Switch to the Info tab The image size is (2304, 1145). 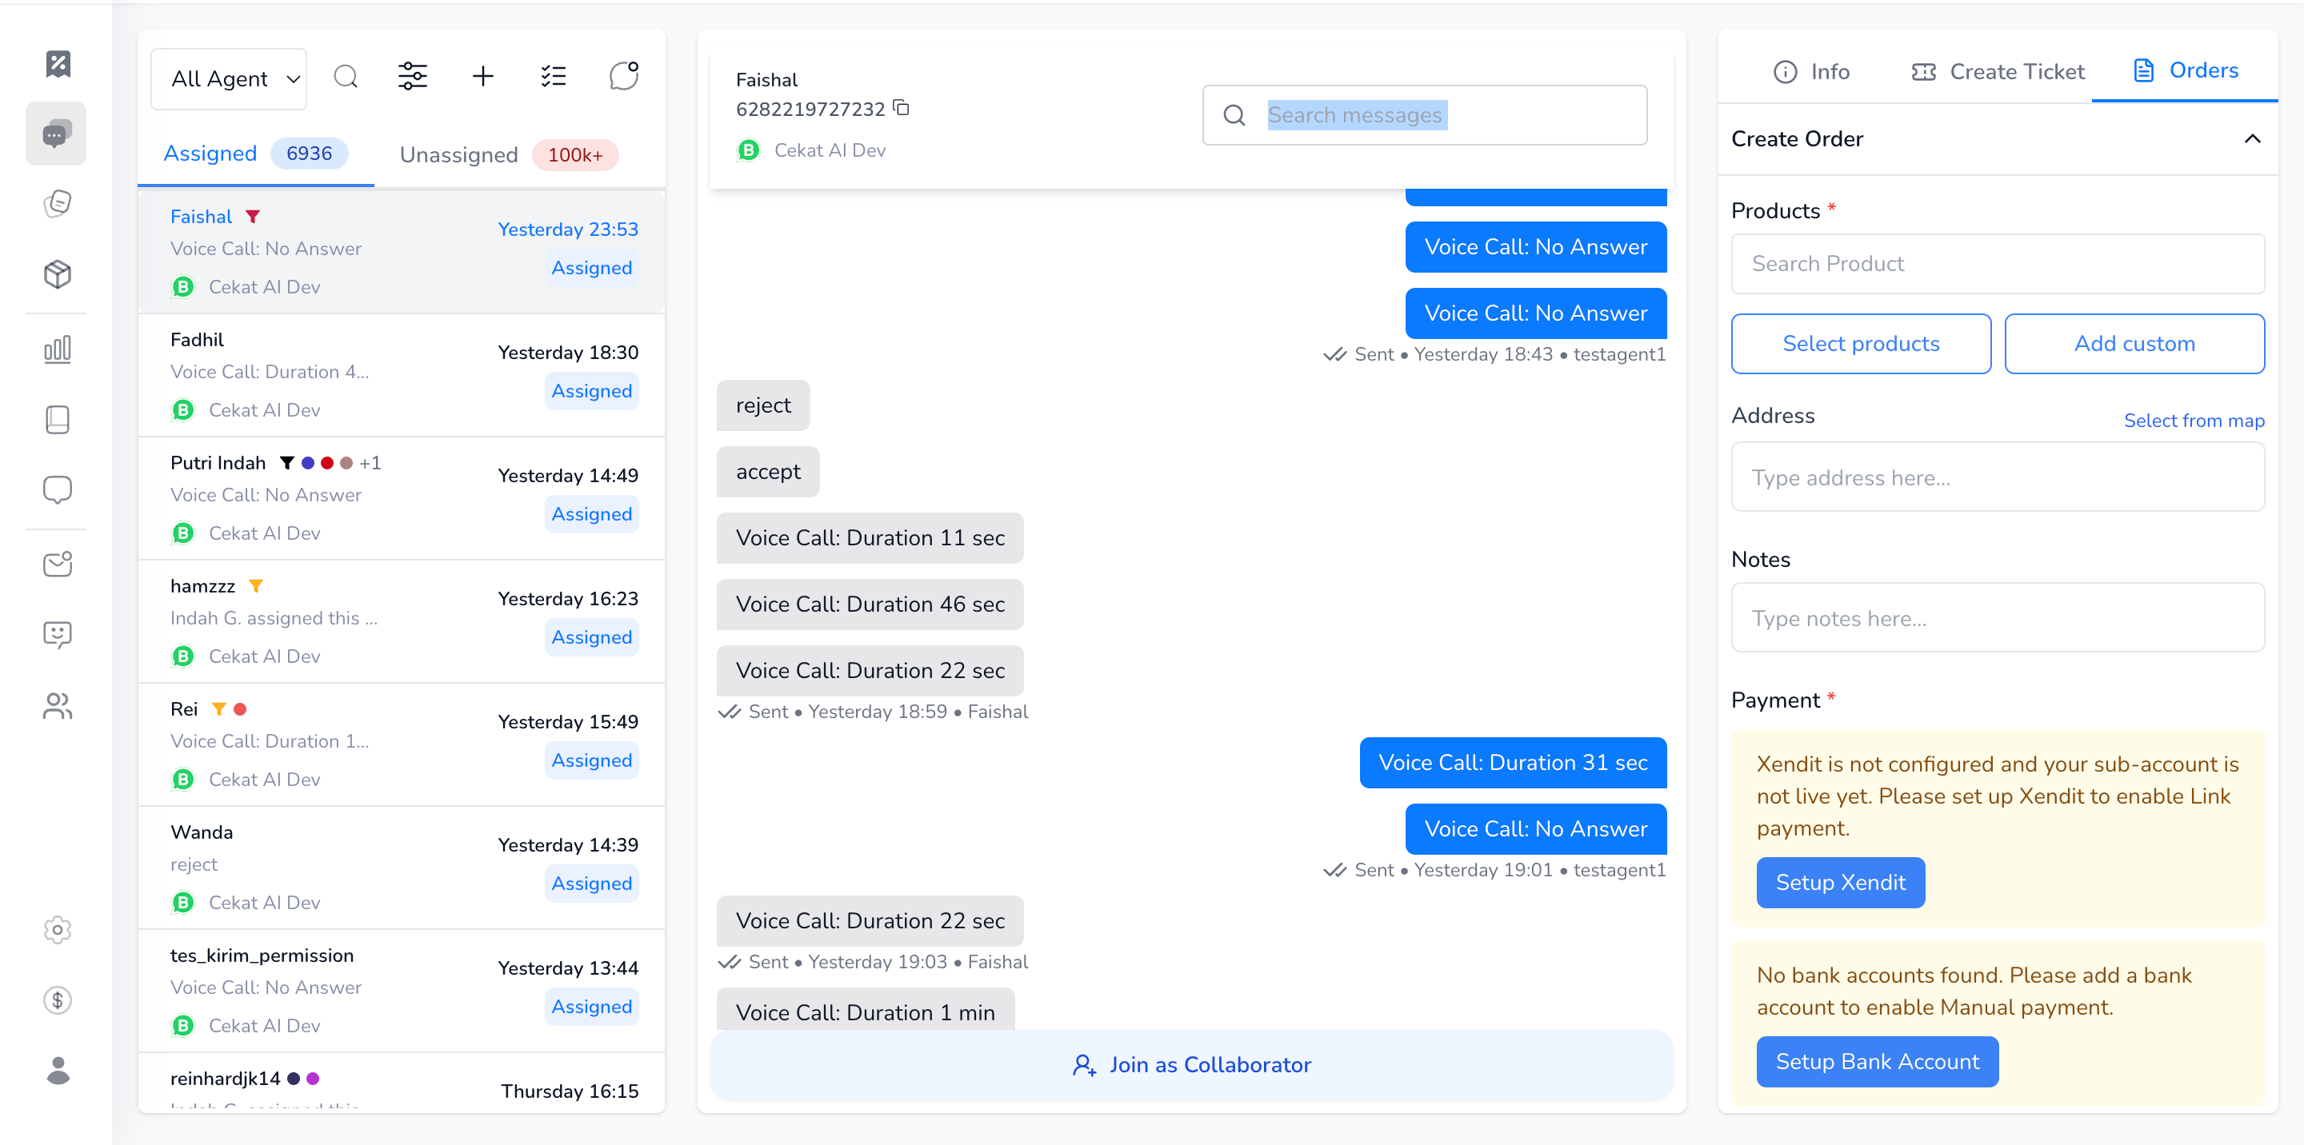click(x=1811, y=71)
